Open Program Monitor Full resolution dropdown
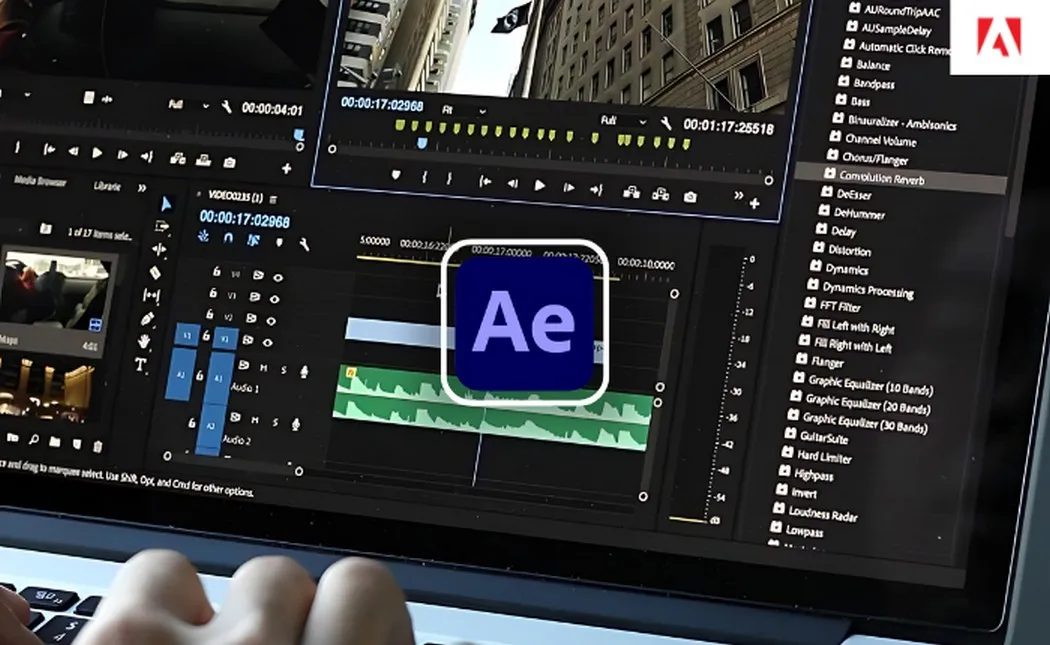The image size is (1050, 645). tap(623, 121)
